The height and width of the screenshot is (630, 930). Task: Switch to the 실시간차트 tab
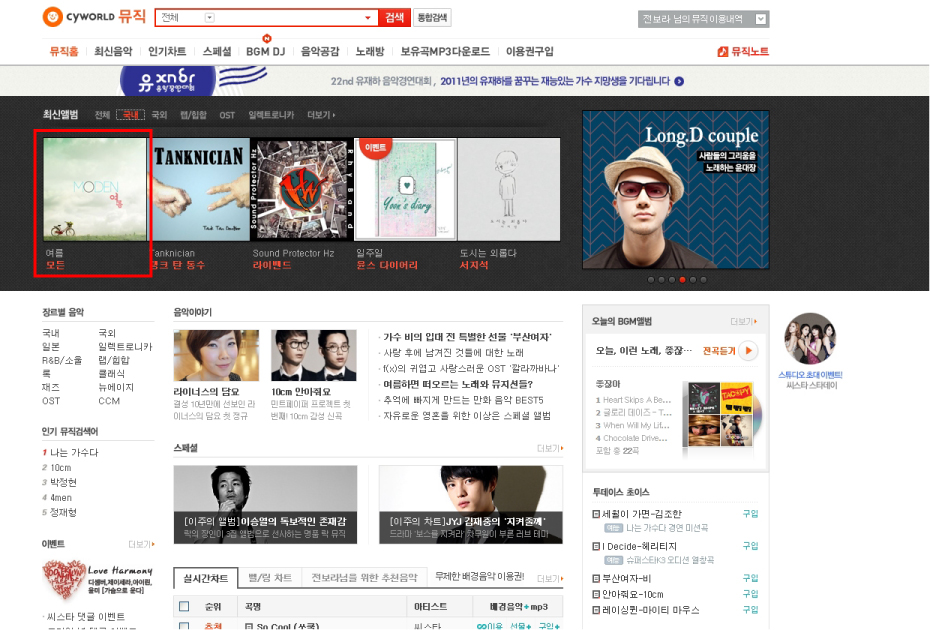click(x=206, y=578)
